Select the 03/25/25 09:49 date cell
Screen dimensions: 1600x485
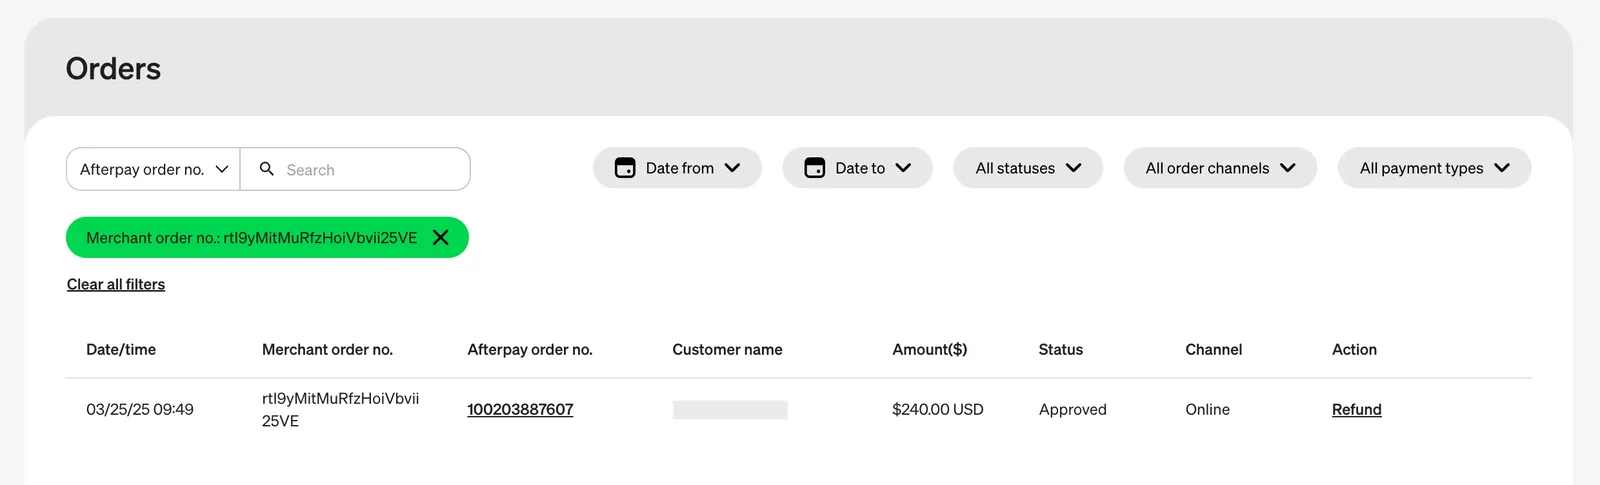click(140, 409)
